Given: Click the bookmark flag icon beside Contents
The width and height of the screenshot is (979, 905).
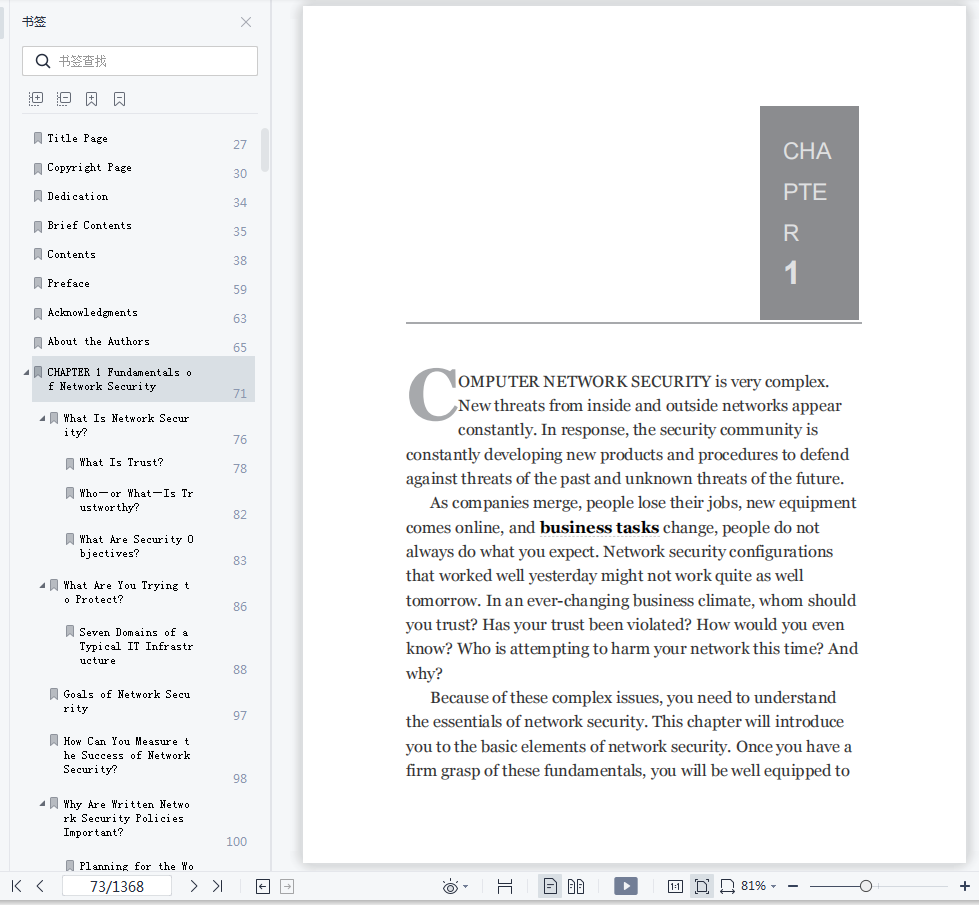Looking at the screenshot, I should pyautogui.click(x=38, y=254).
